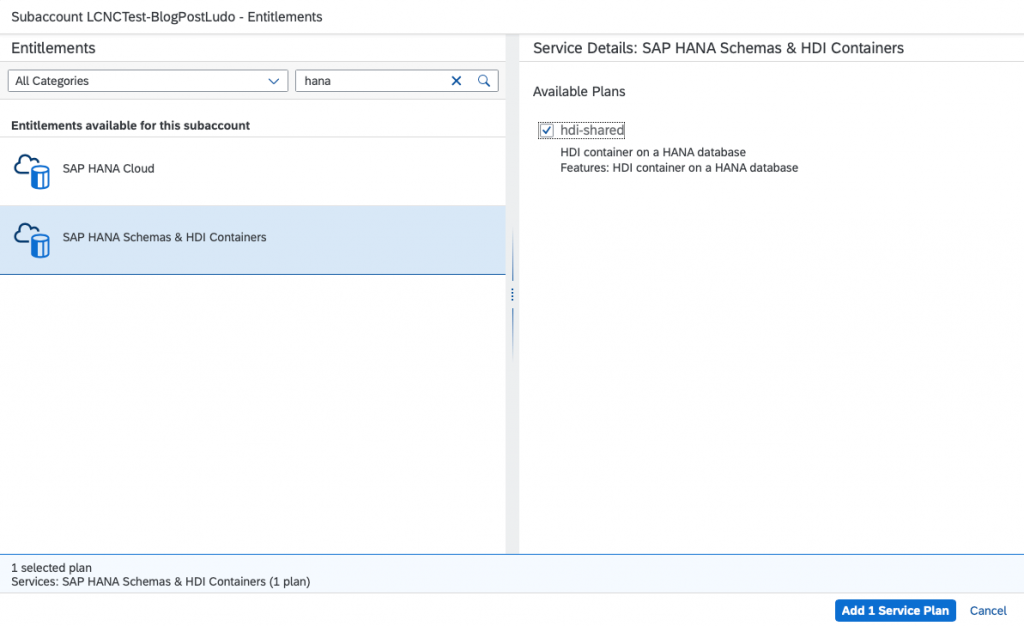Click the hdi-shared plan label
This screenshot has width=1024, height=626.
[x=592, y=131]
